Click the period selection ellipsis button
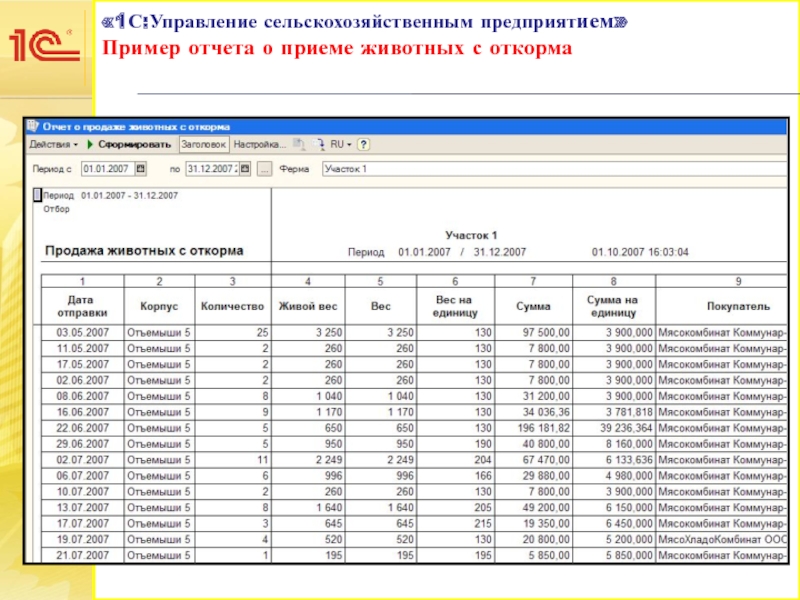 click(264, 169)
